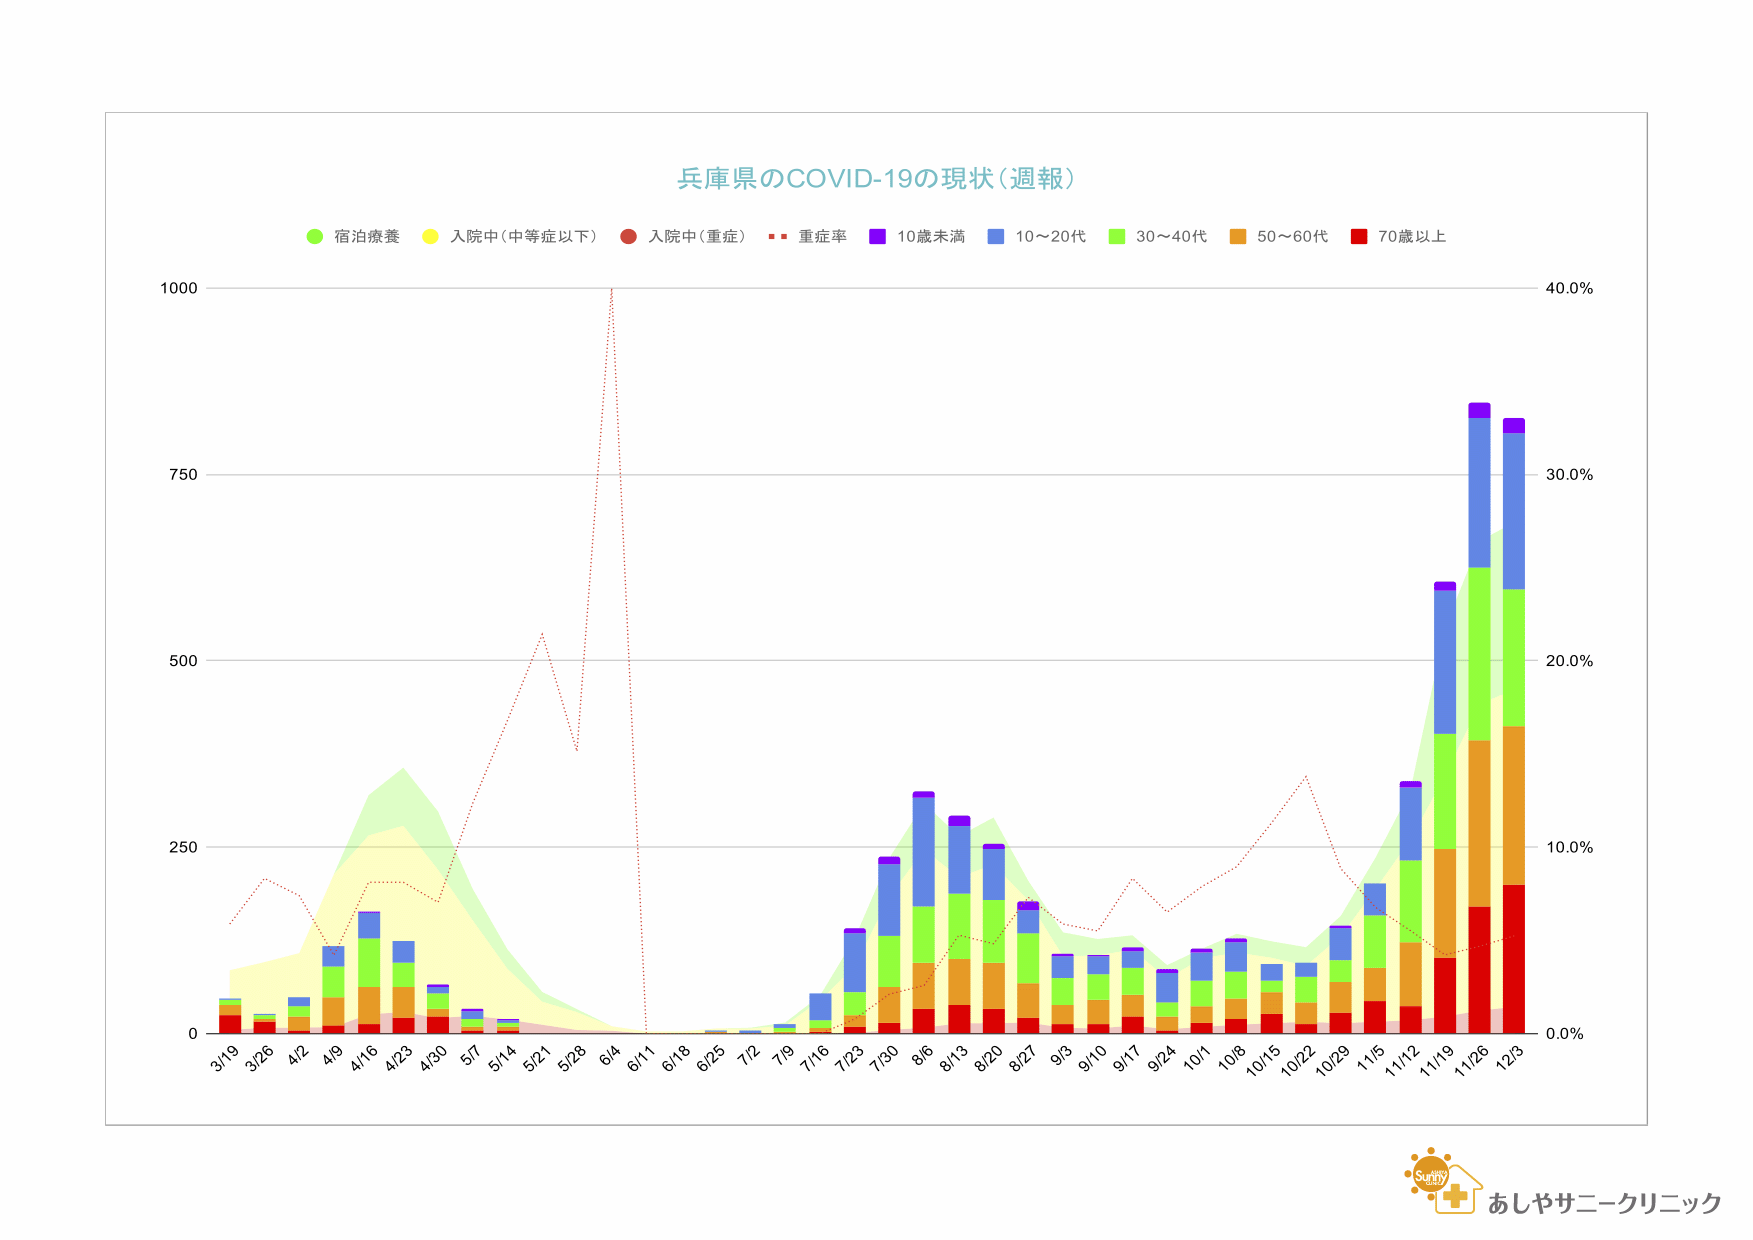Click the あしやサニークリニック clinic name text
Viewport: 1753px width, 1240px height.
tap(1604, 1203)
